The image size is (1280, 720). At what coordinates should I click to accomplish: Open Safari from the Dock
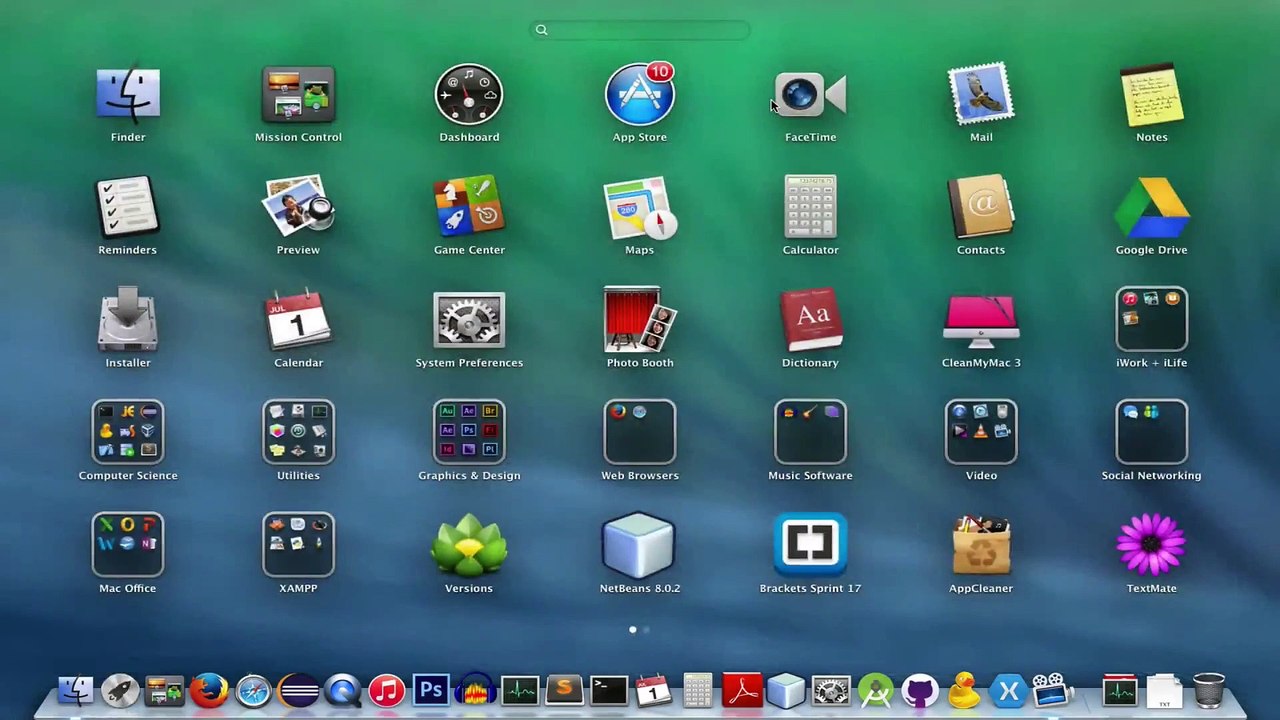pyautogui.click(x=253, y=690)
